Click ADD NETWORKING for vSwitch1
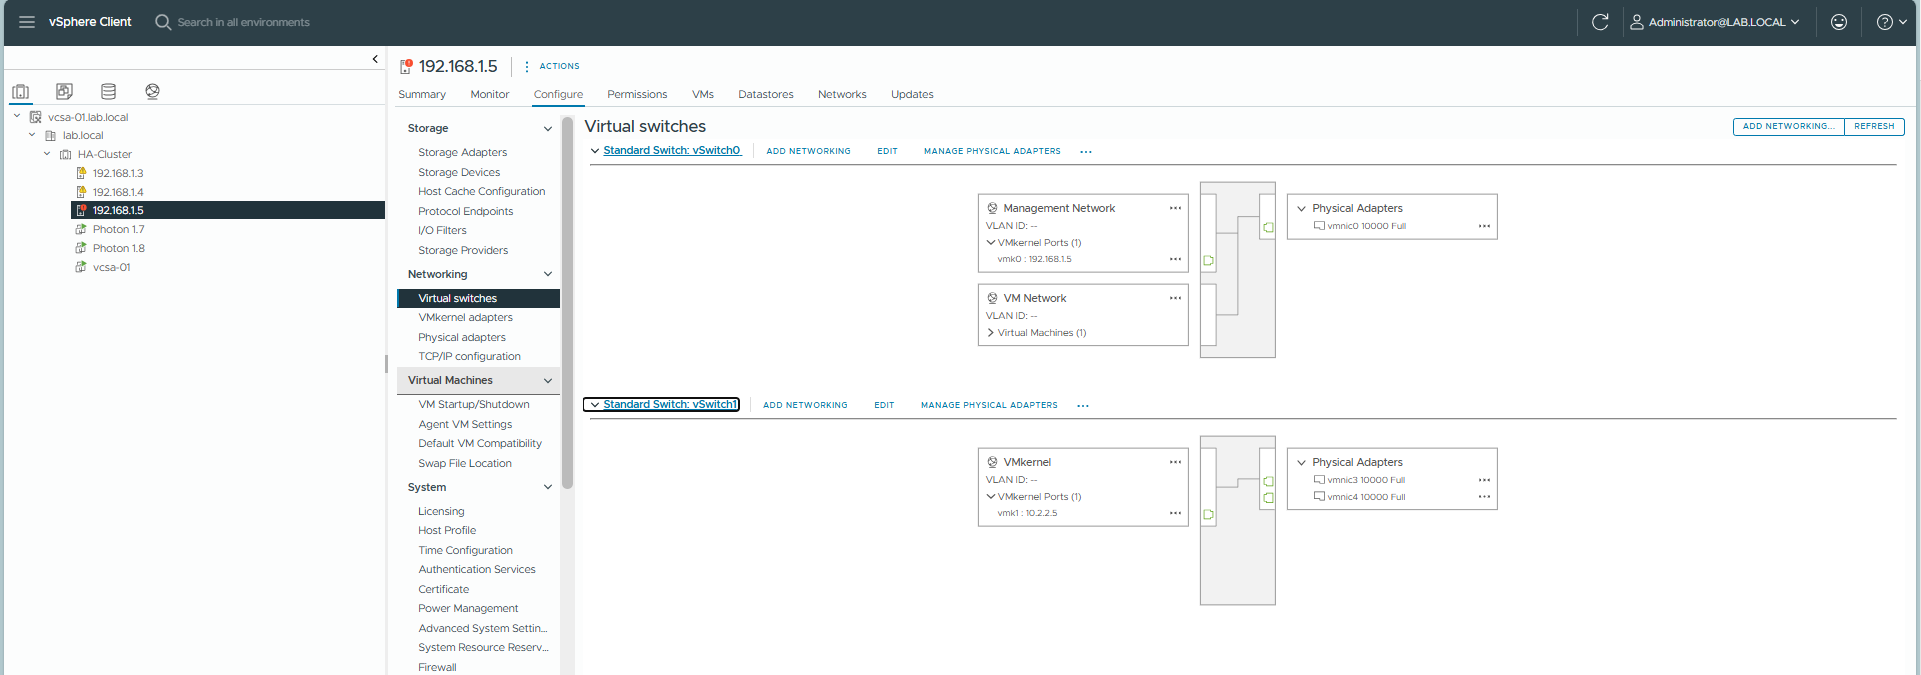 805,405
